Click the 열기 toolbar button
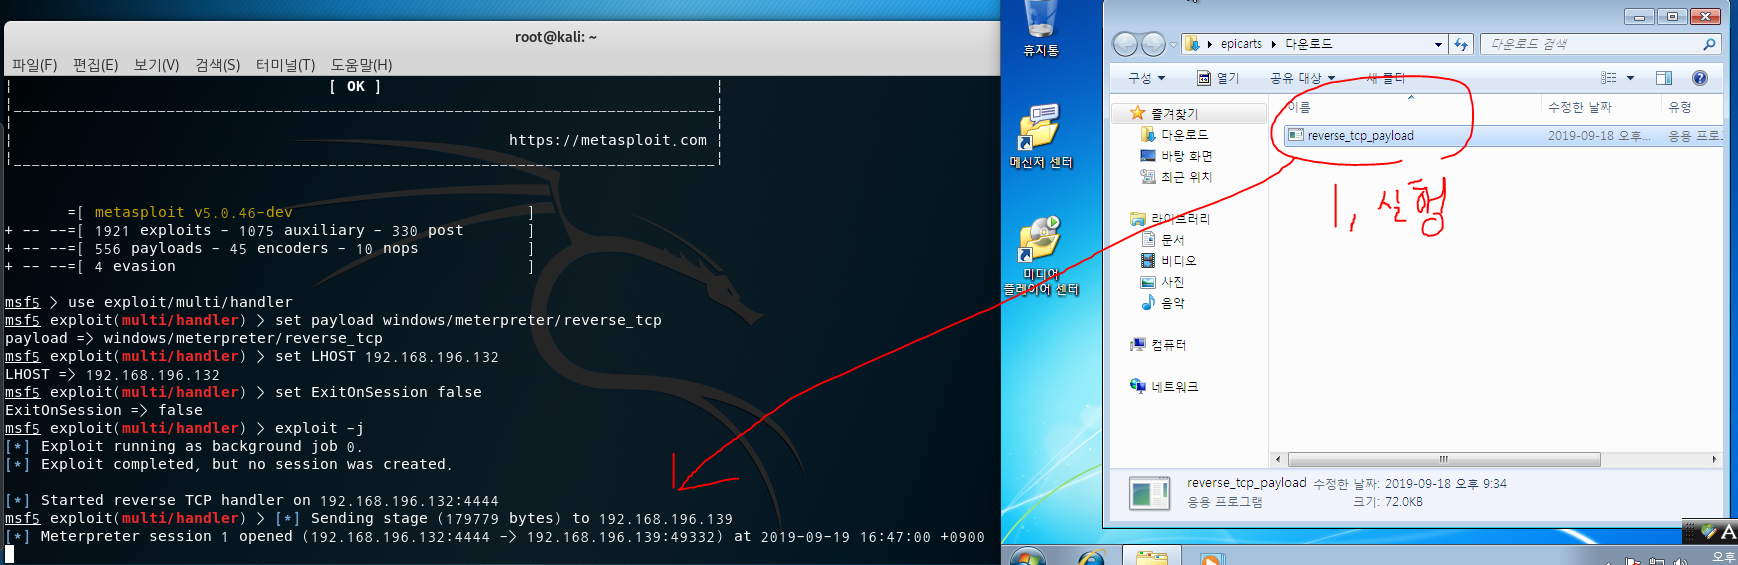 1218,78
